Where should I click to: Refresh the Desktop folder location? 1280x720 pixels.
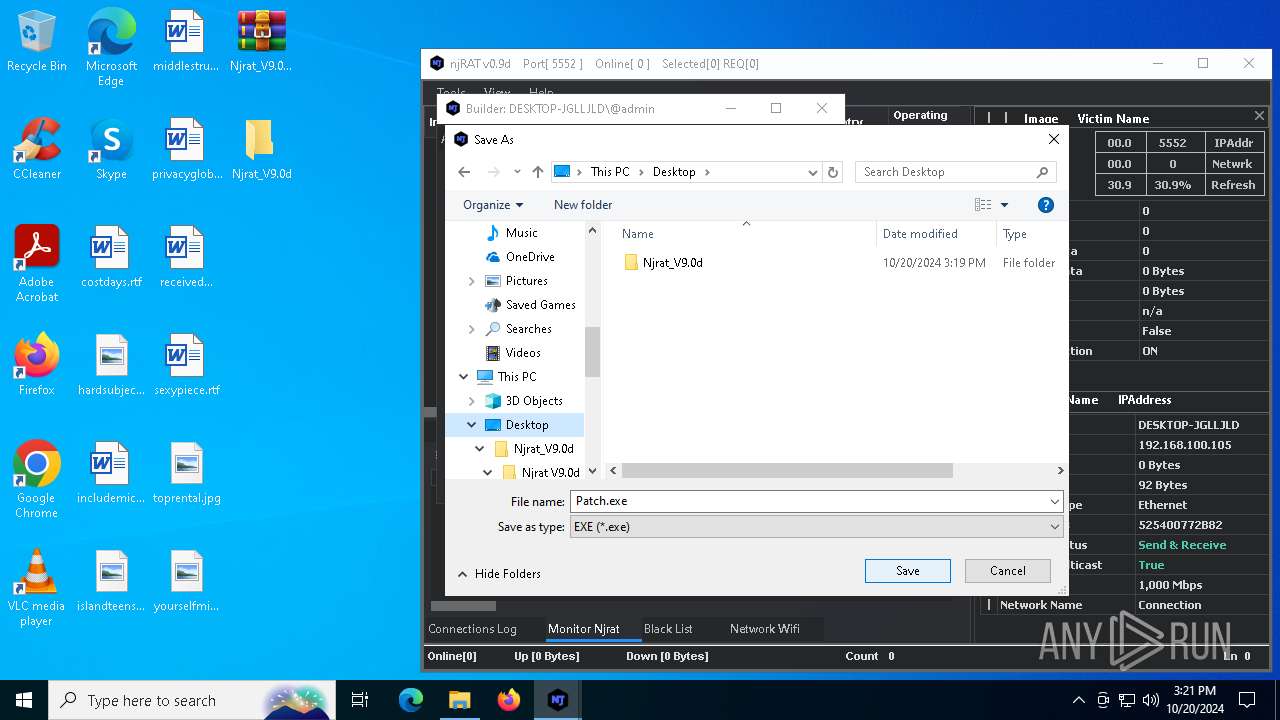tap(833, 172)
